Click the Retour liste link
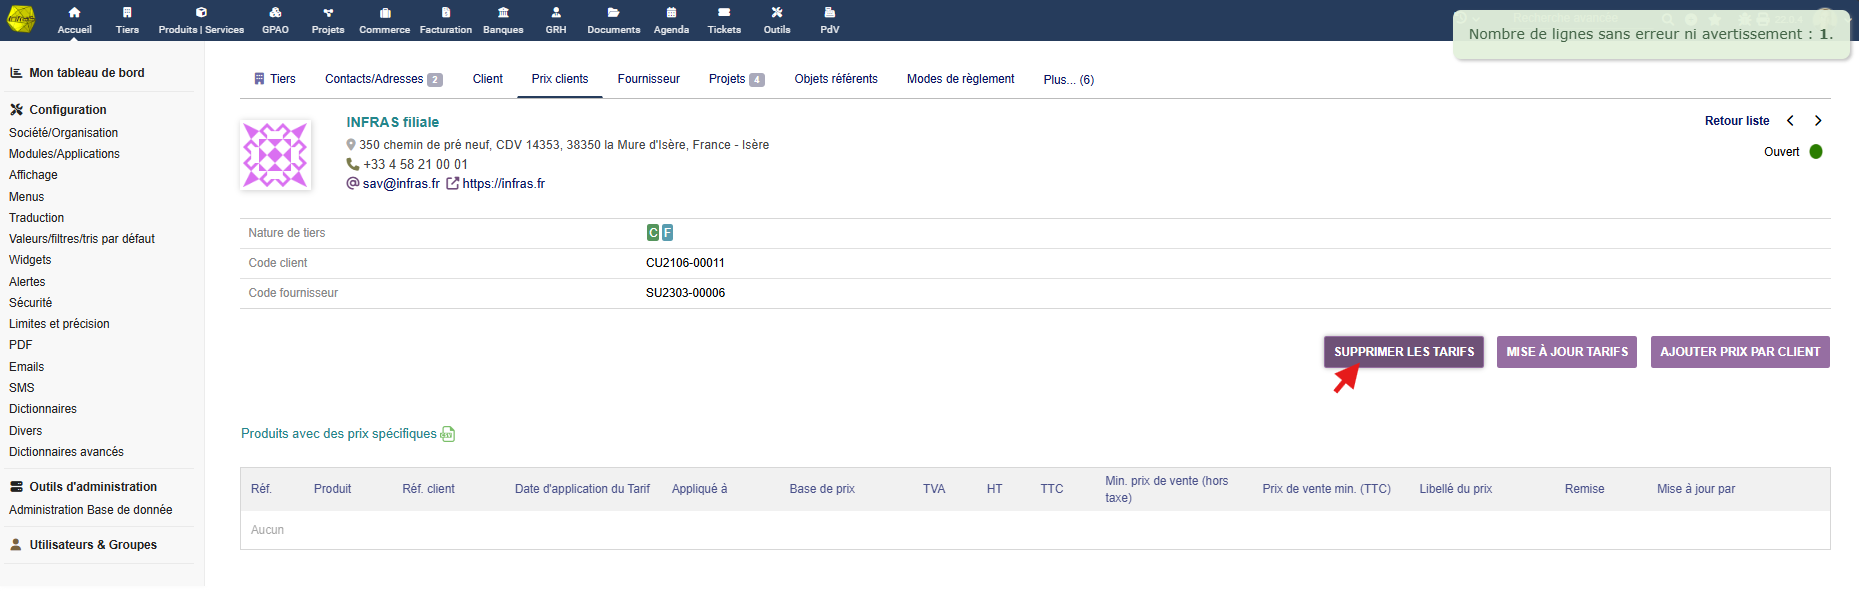 pos(1736,121)
